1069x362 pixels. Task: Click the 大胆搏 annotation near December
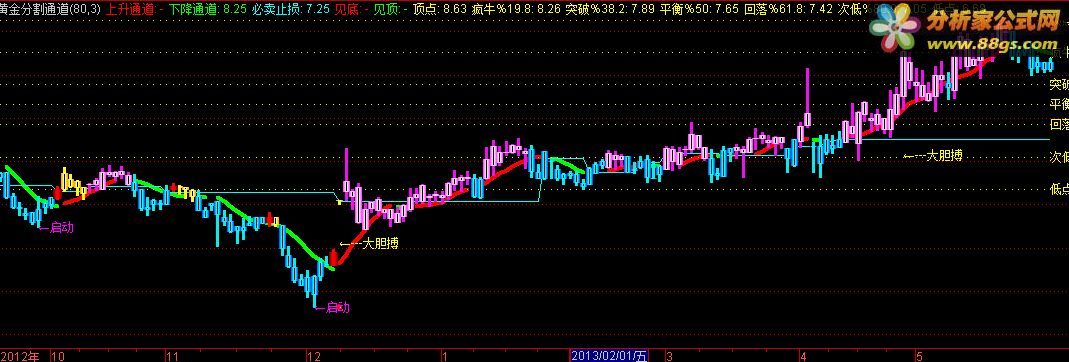coord(369,243)
